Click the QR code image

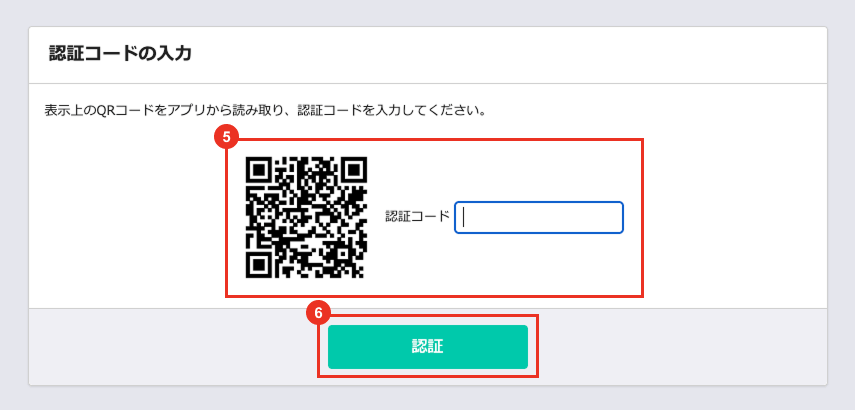306,218
